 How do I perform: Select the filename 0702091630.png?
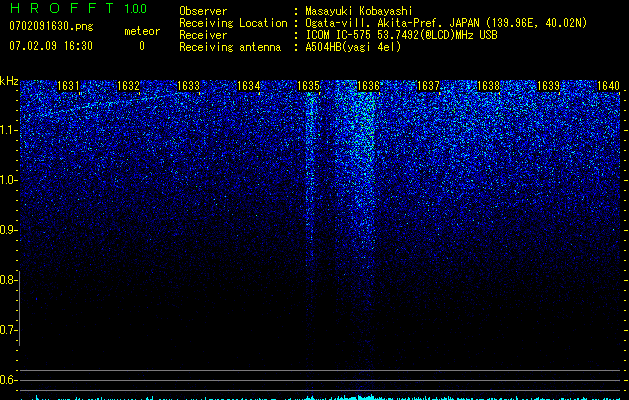coord(51,27)
